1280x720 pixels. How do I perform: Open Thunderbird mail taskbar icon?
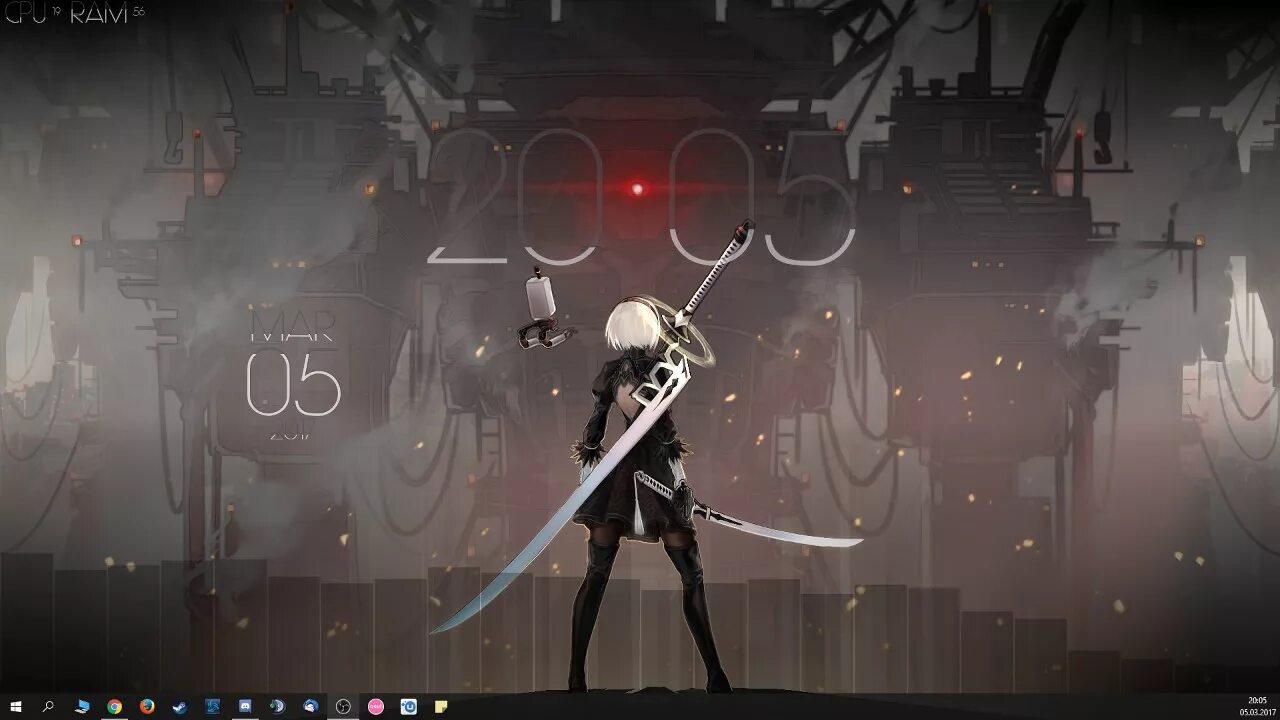(x=310, y=706)
